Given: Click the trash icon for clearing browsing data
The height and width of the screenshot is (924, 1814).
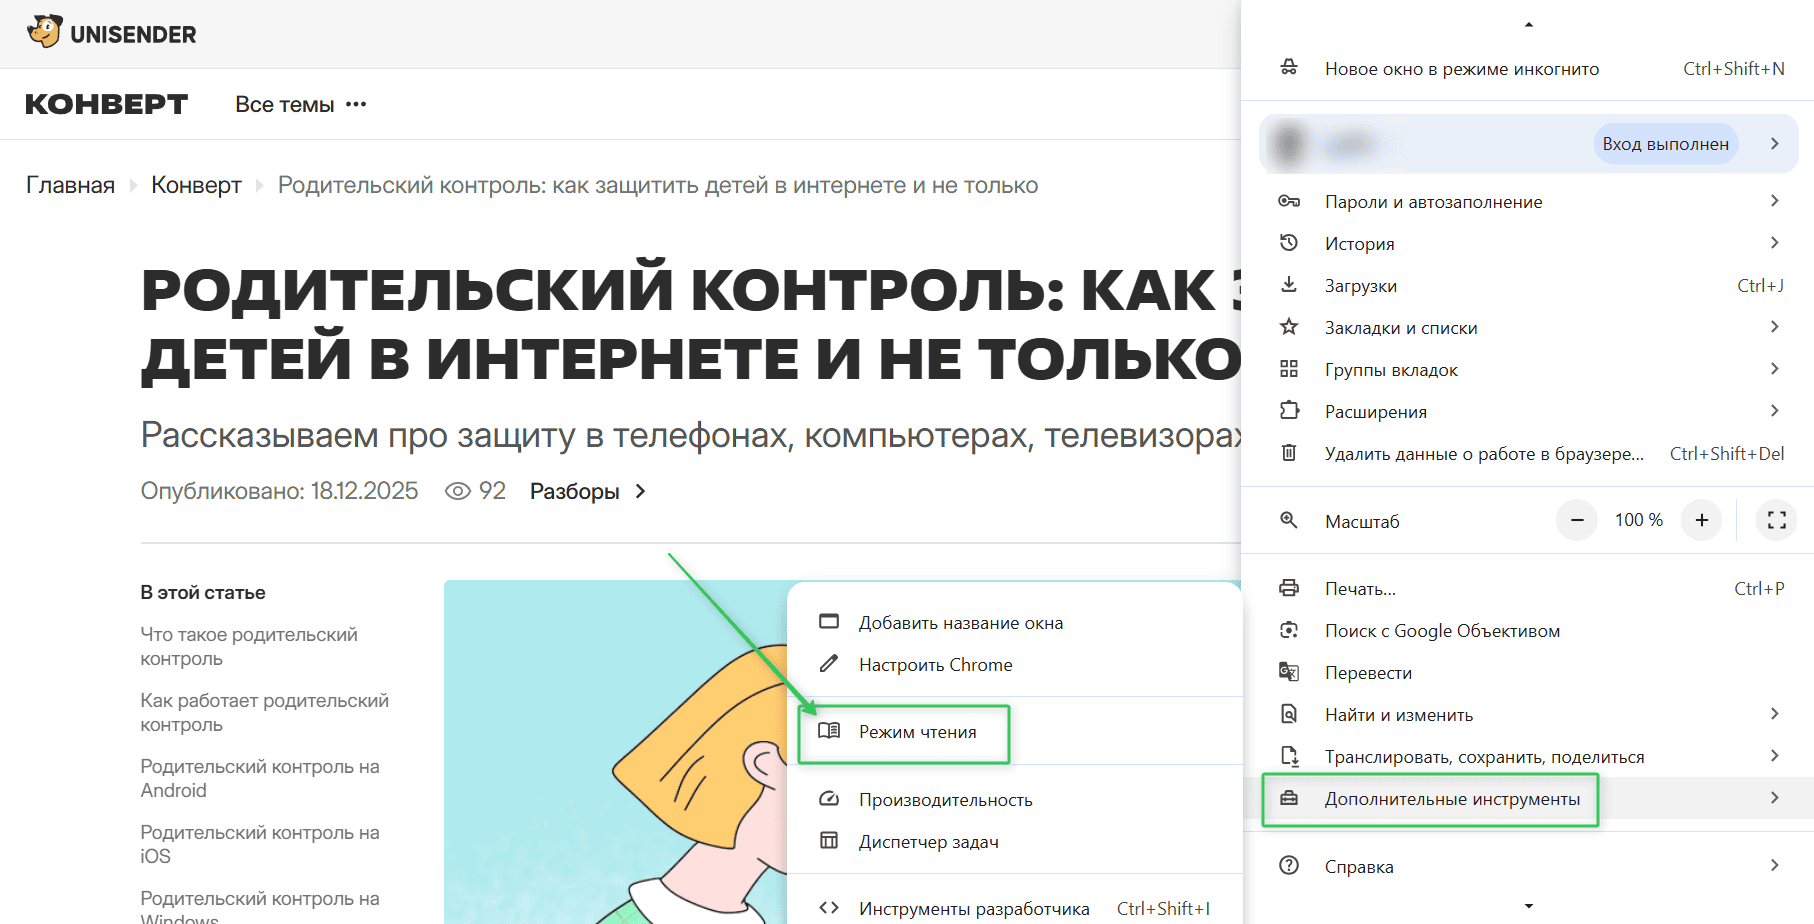Looking at the screenshot, I should point(1289,453).
